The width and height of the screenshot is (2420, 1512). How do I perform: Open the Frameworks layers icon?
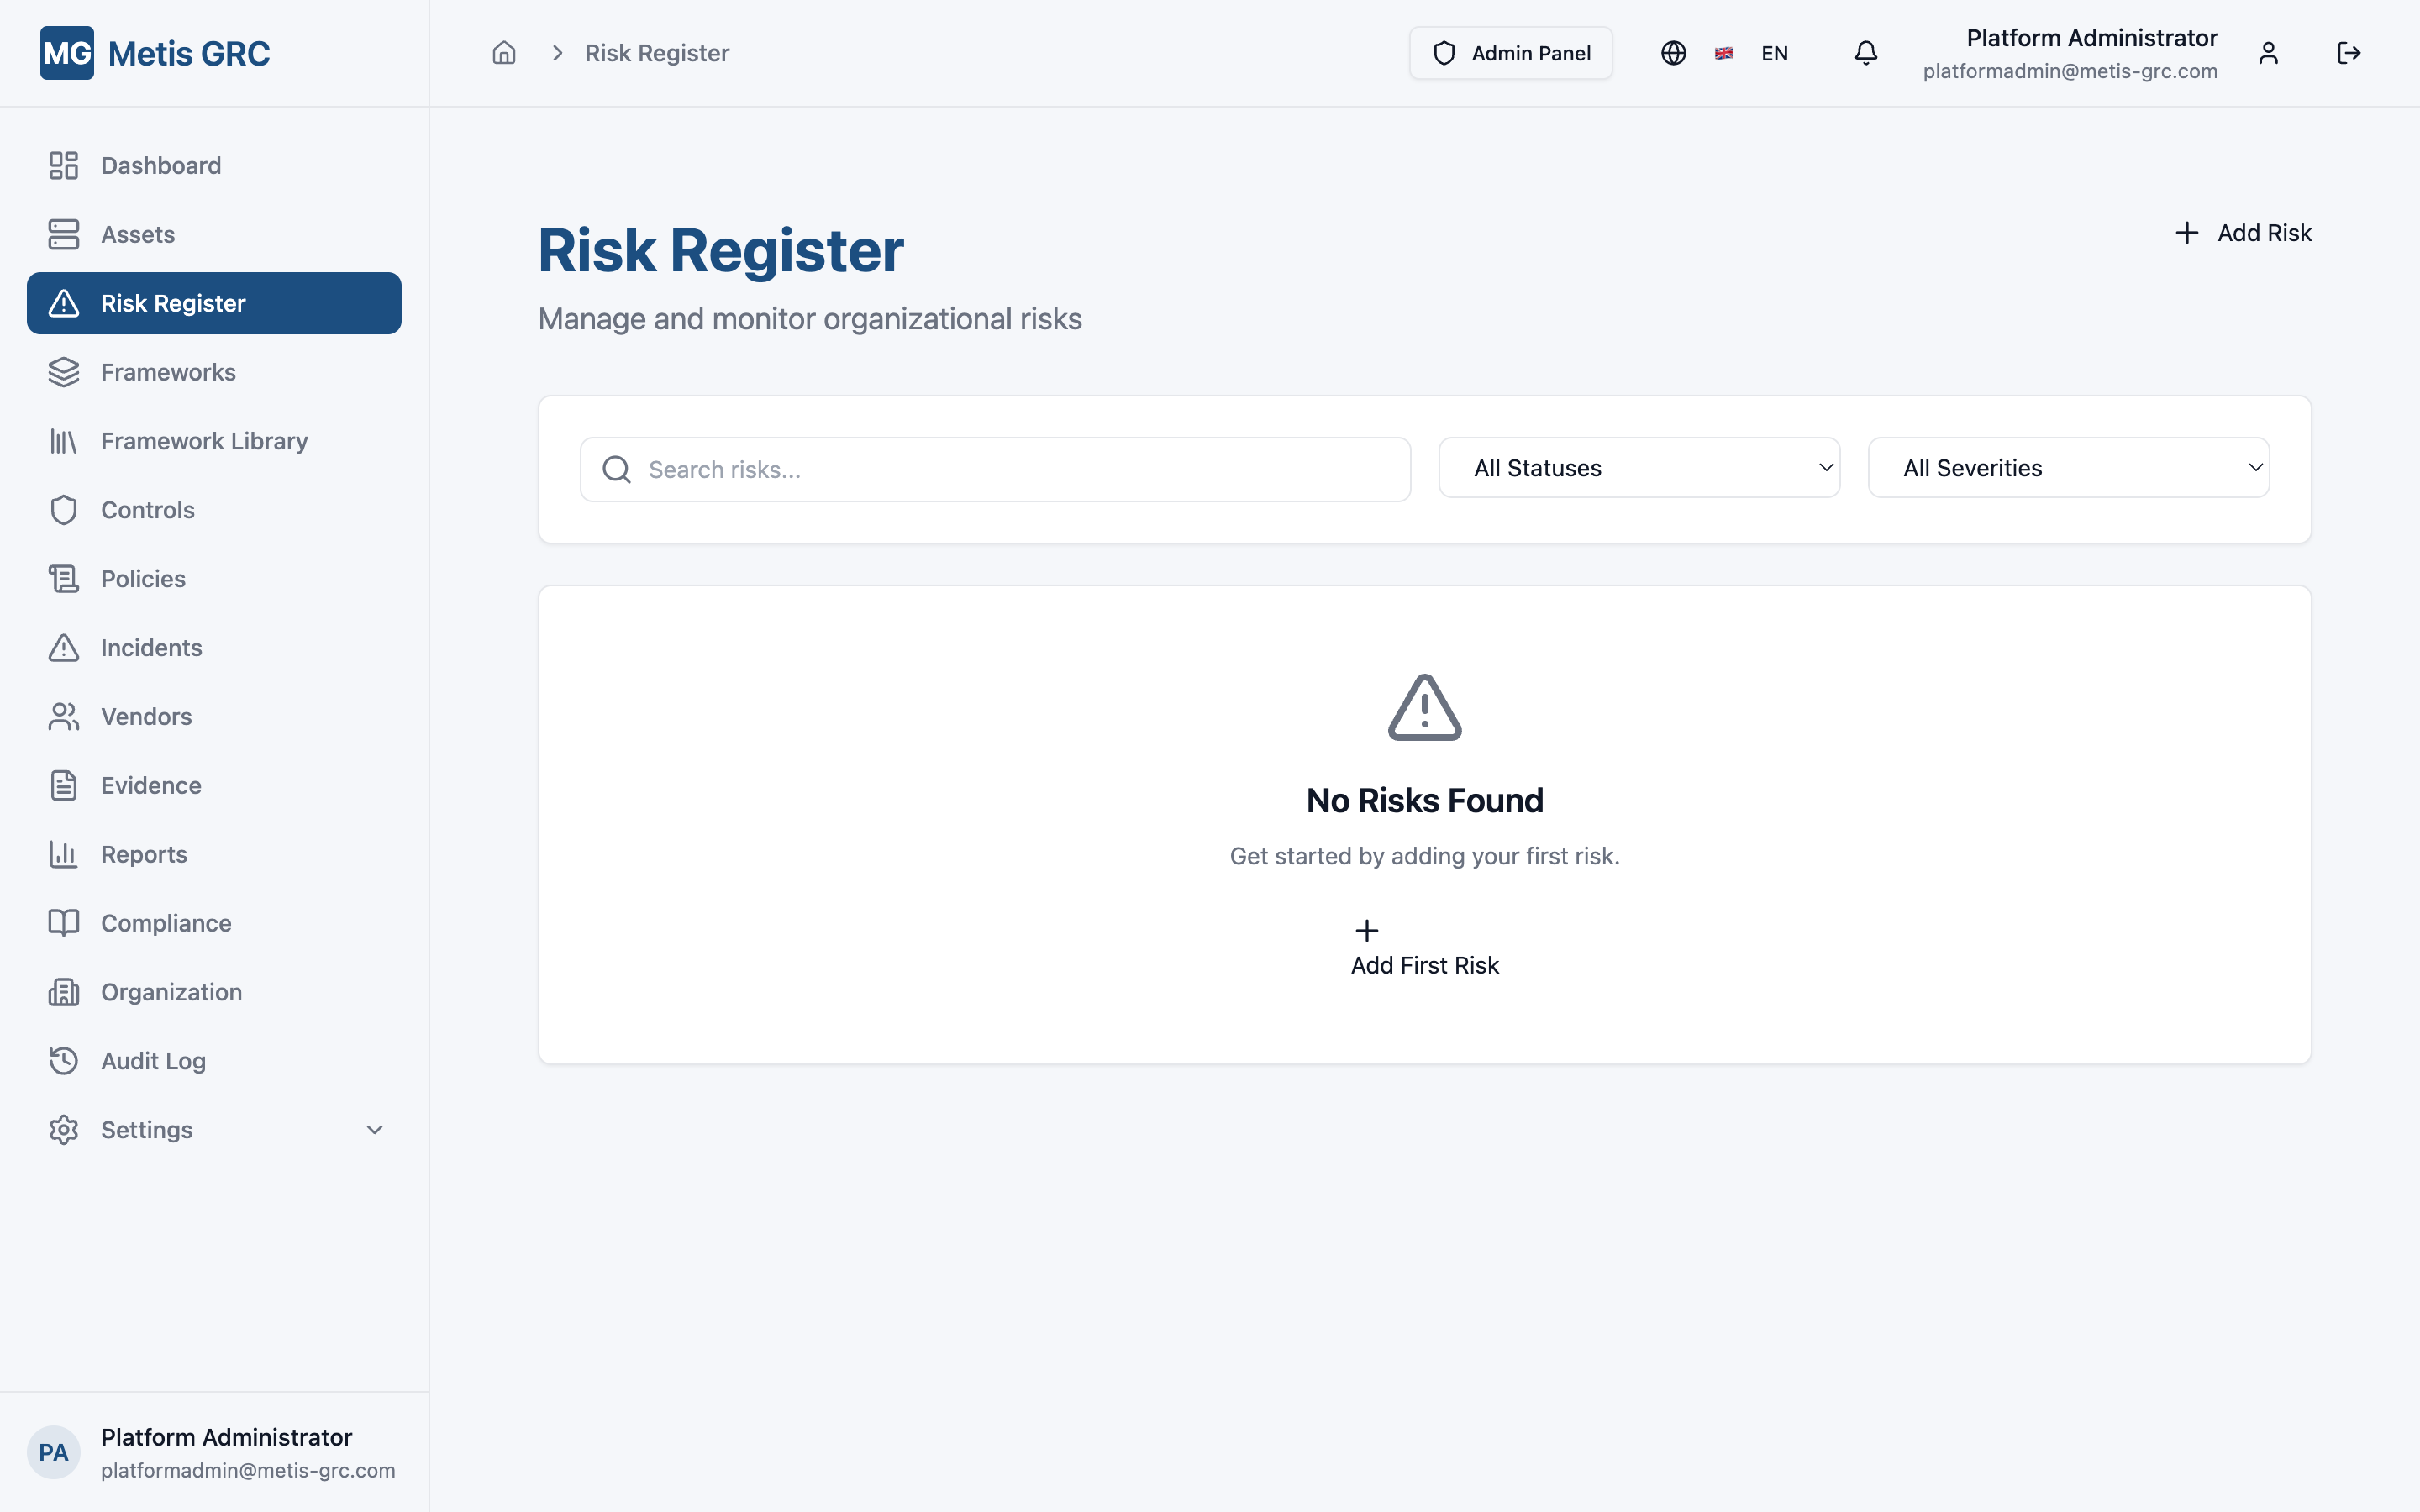[x=64, y=371]
